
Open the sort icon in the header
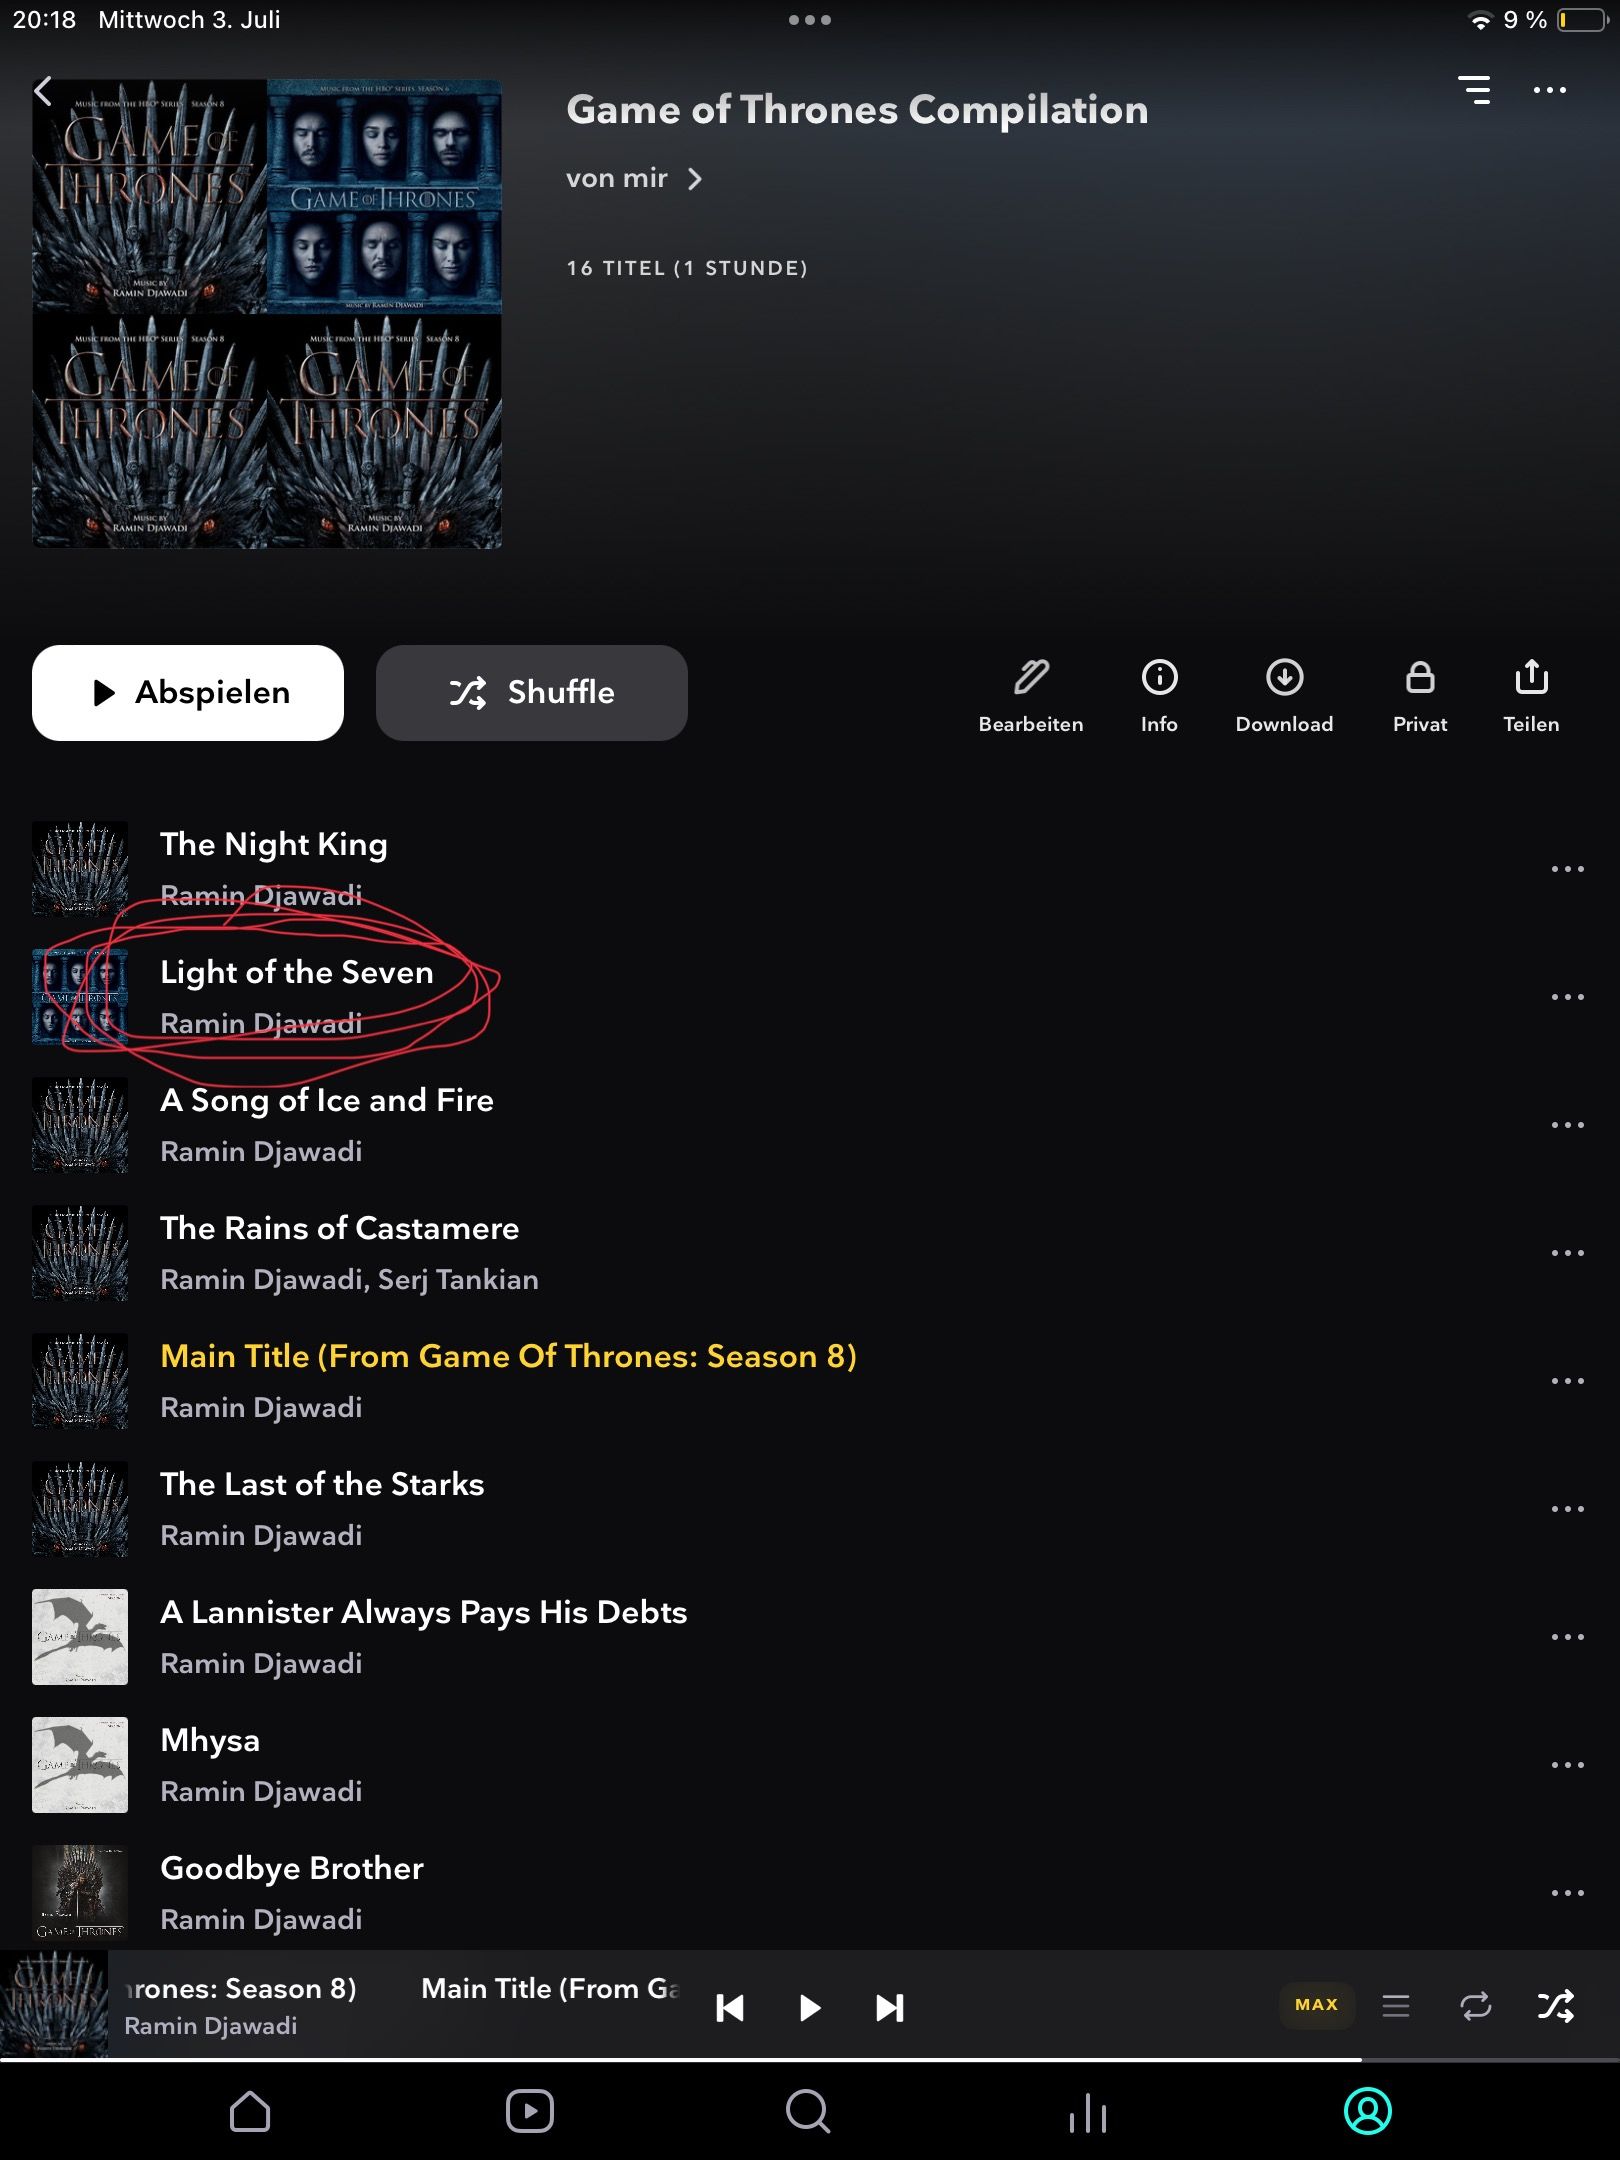click(x=1474, y=90)
